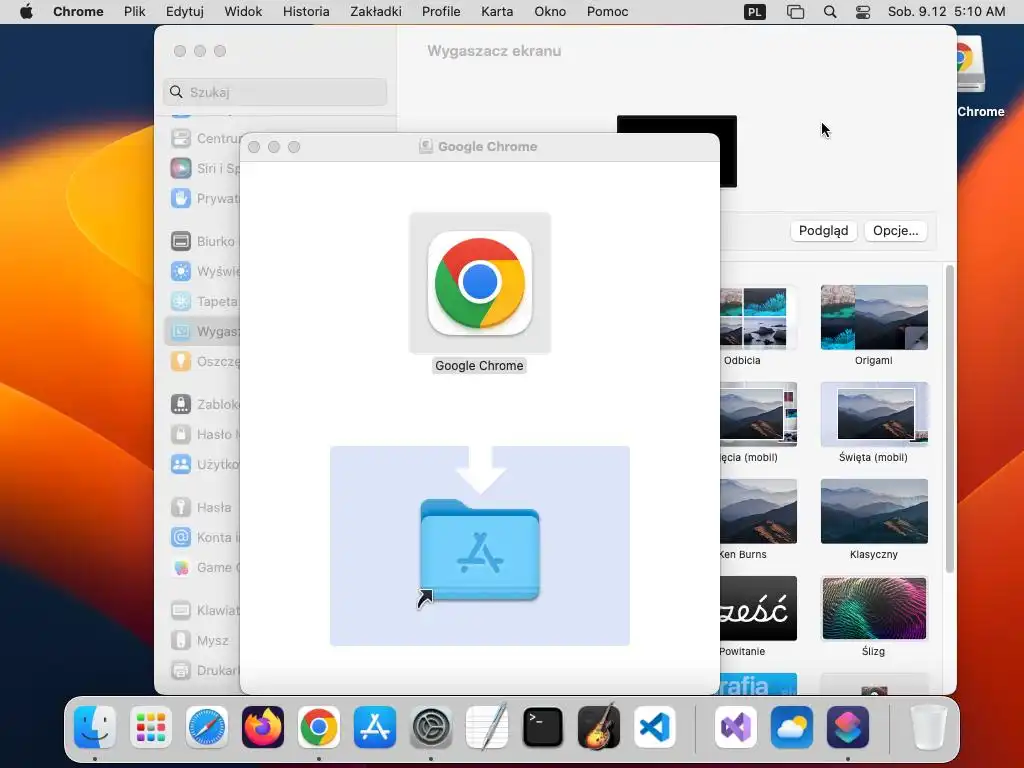Open the Widok menu
Screen dimensions: 1024x768
[243, 12]
